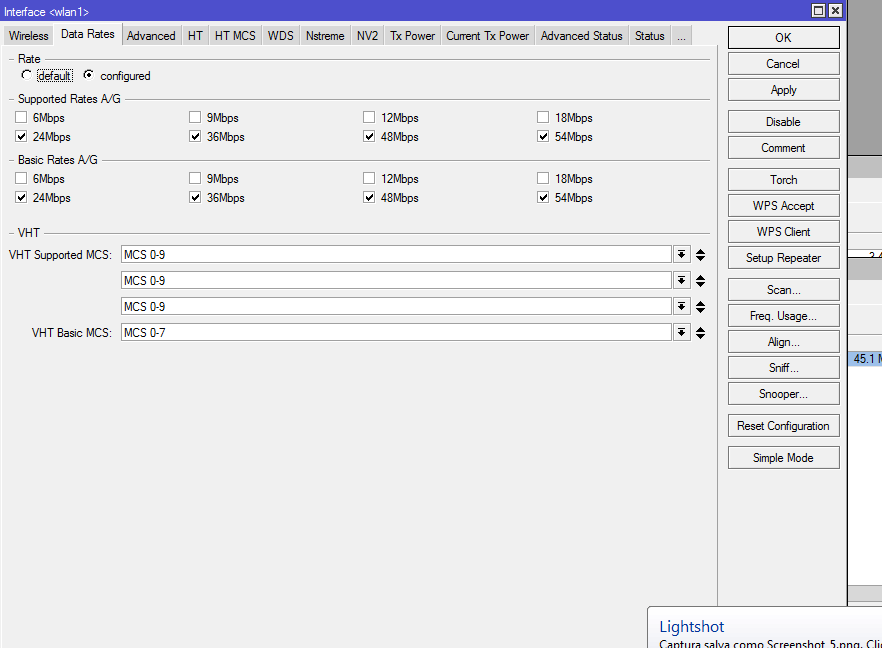Click up/down arrows of second VHT Supported MCS
This screenshot has width=882, height=648.
(x=700, y=281)
